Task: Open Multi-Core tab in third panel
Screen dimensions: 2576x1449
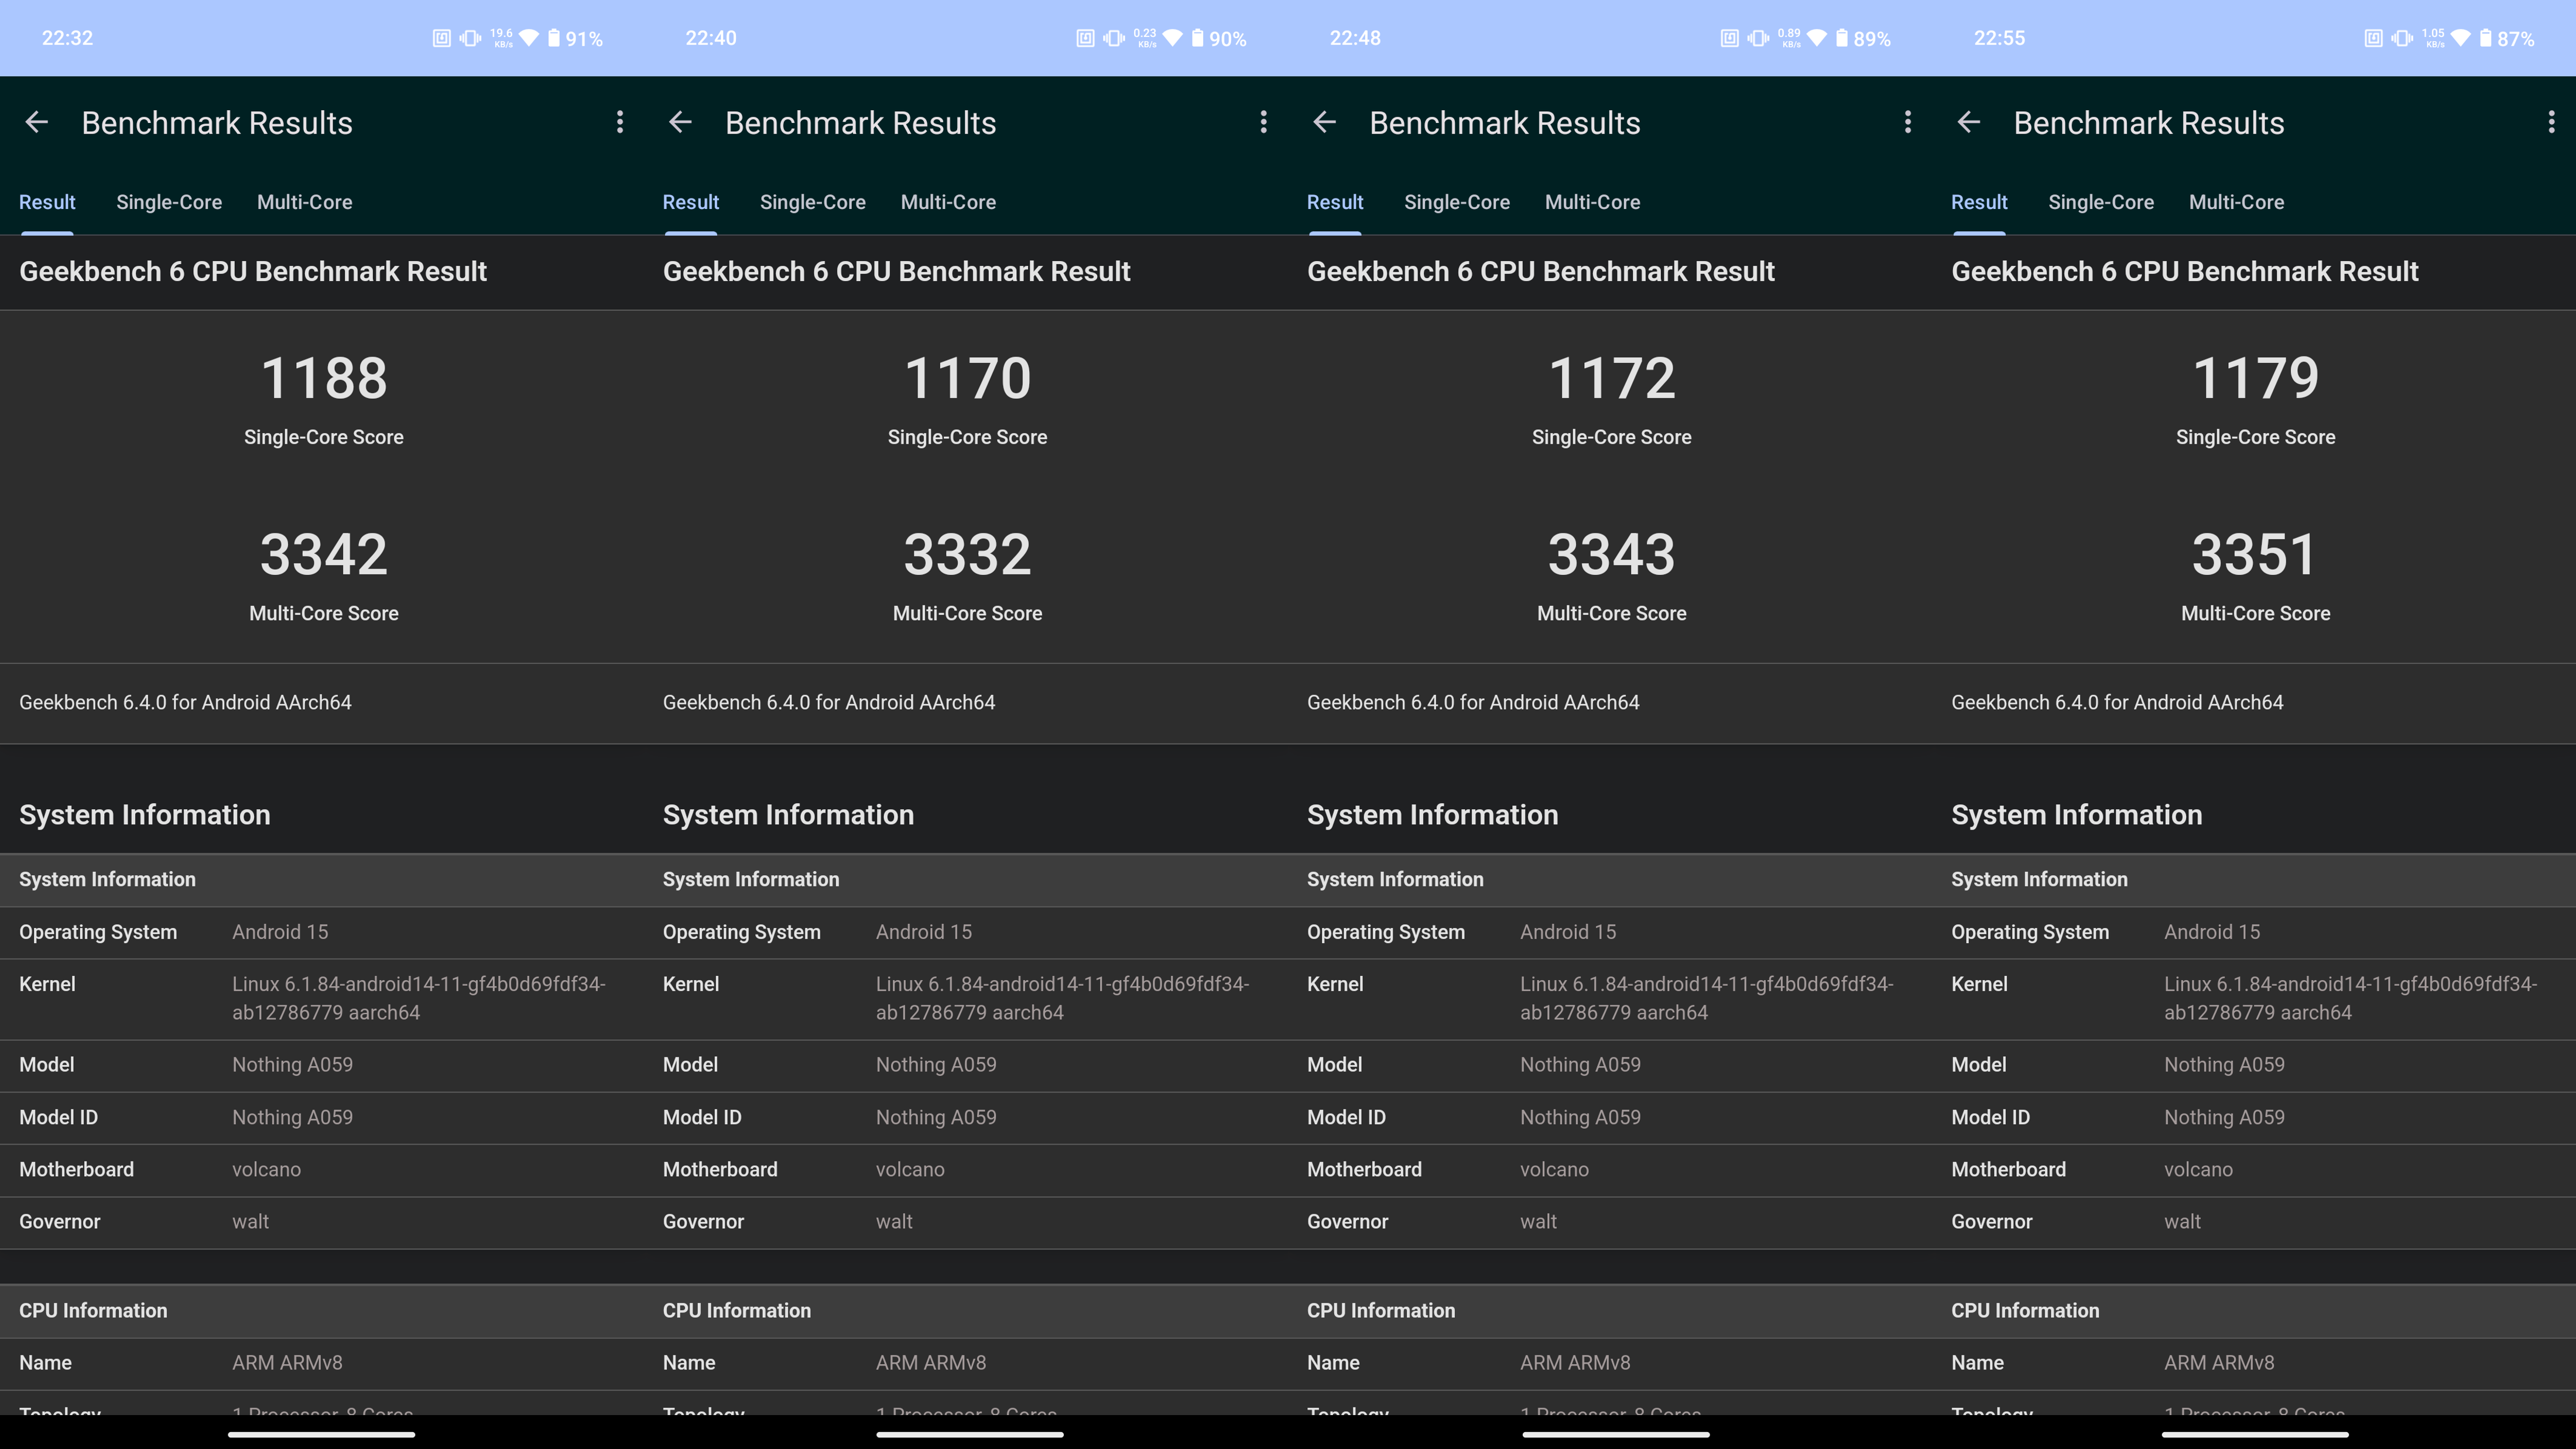Action: tap(1592, 202)
